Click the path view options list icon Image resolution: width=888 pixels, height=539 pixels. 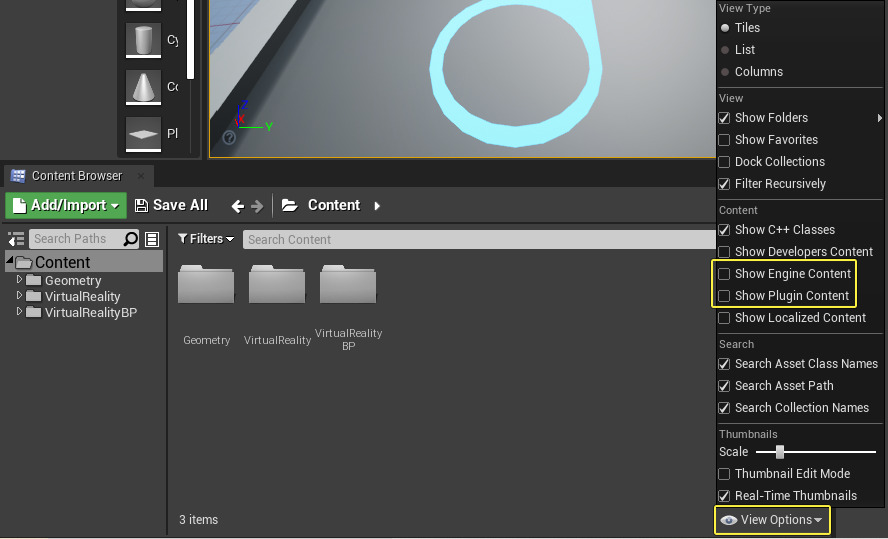152,239
